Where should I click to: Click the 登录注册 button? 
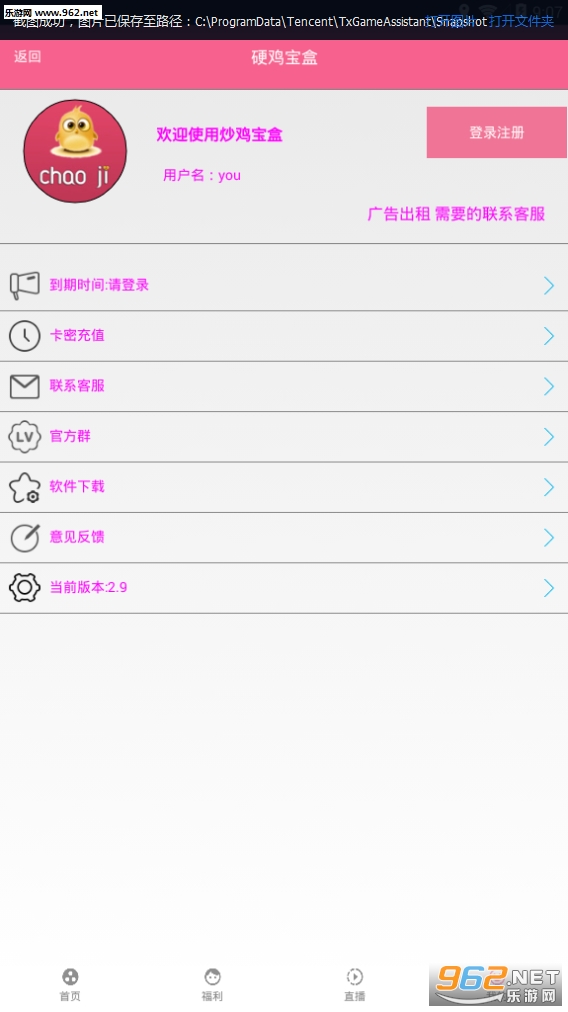496,132
